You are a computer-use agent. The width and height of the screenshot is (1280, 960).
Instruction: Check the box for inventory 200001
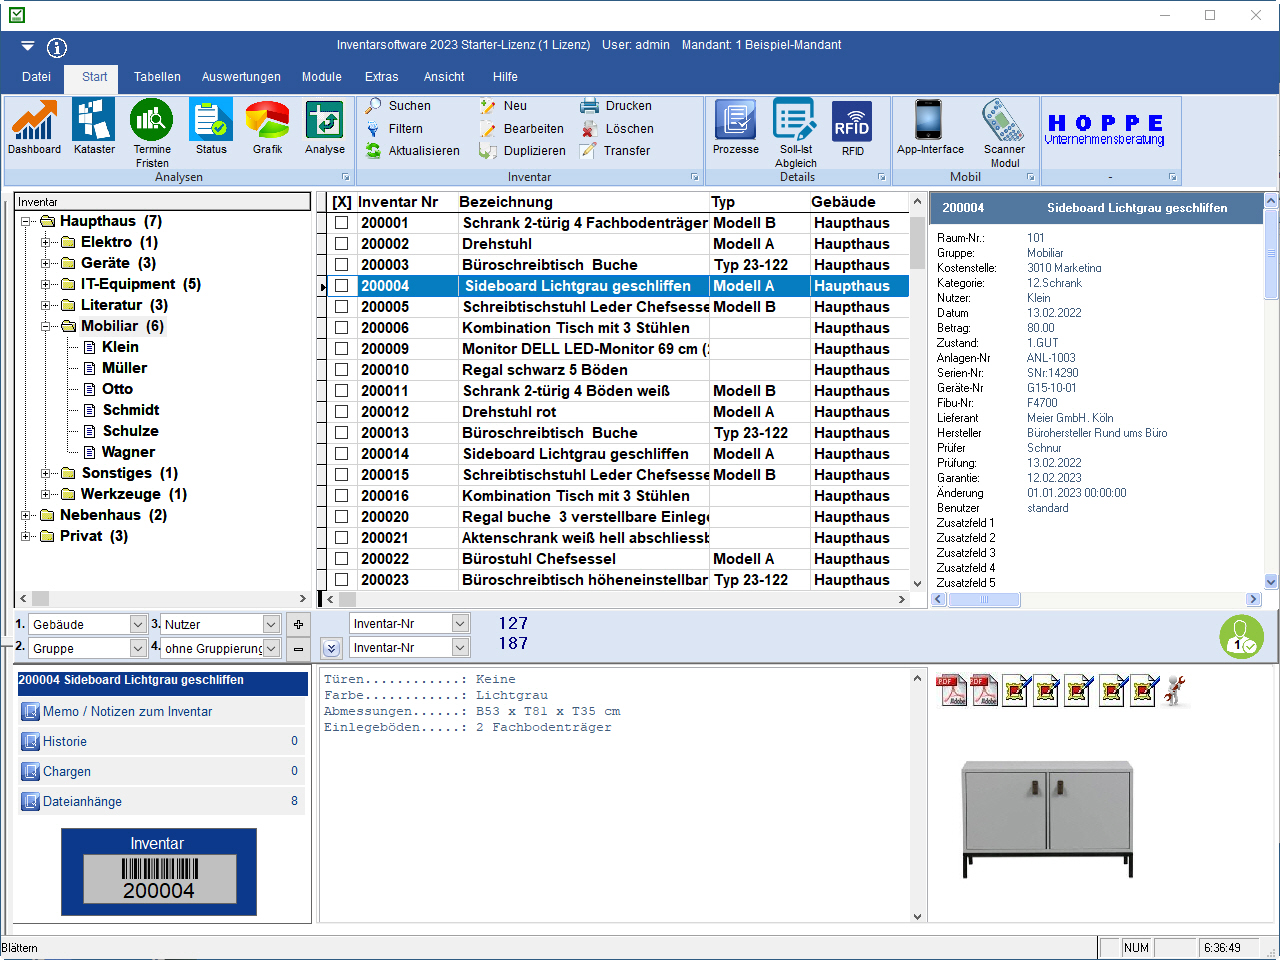pos(341,223)
